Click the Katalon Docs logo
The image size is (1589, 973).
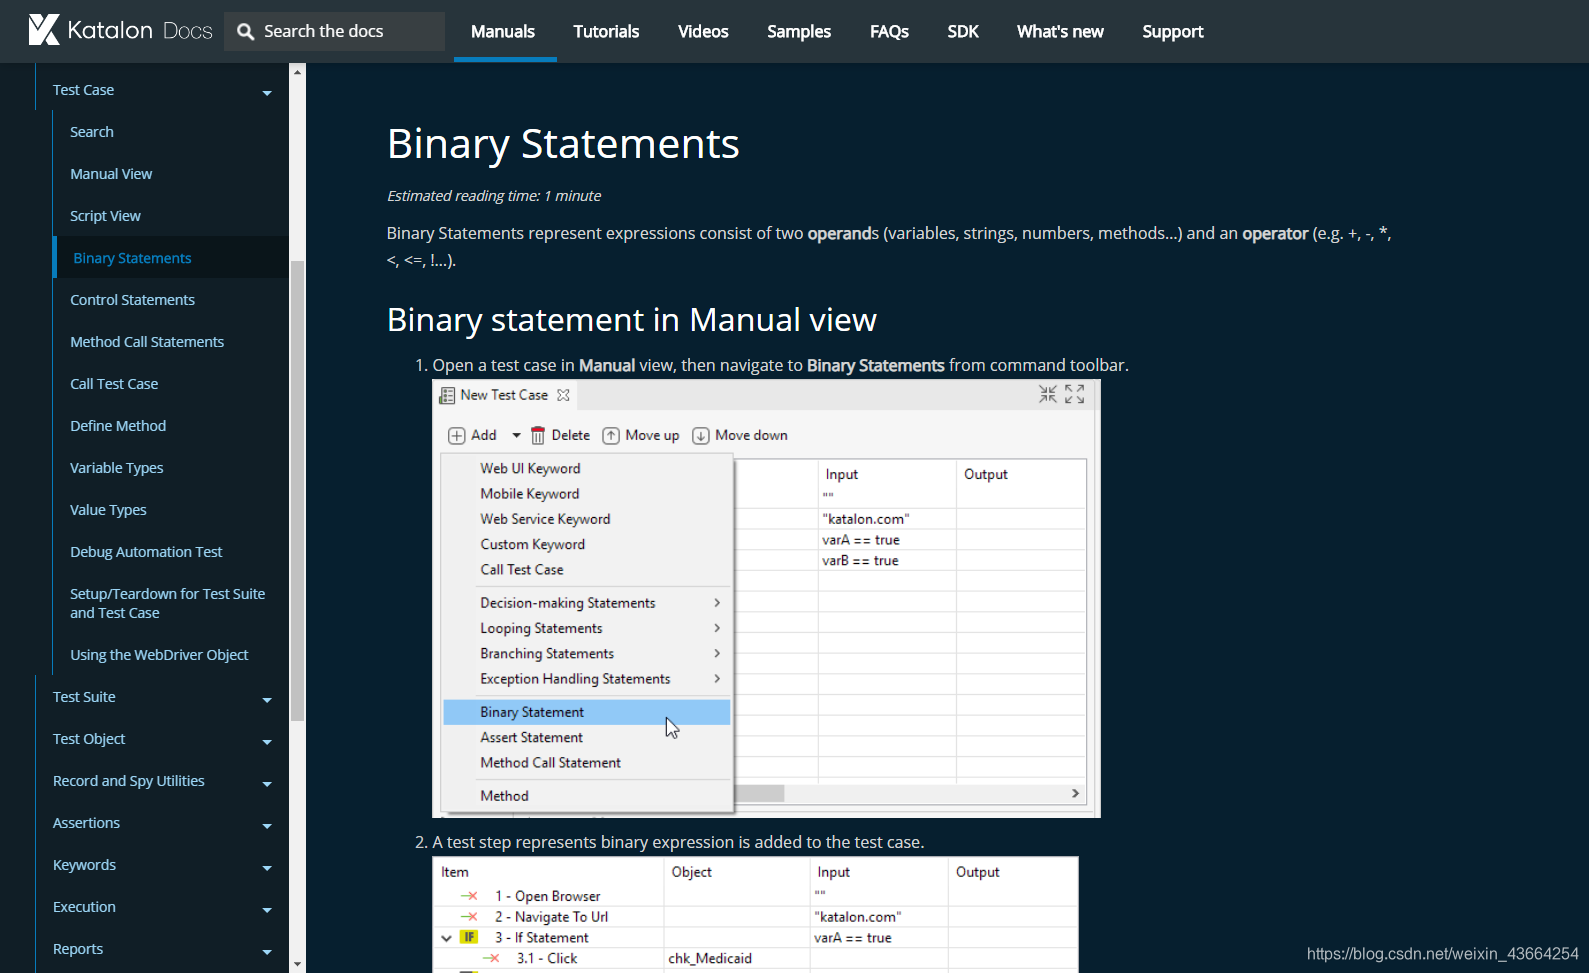coord(120,31)
